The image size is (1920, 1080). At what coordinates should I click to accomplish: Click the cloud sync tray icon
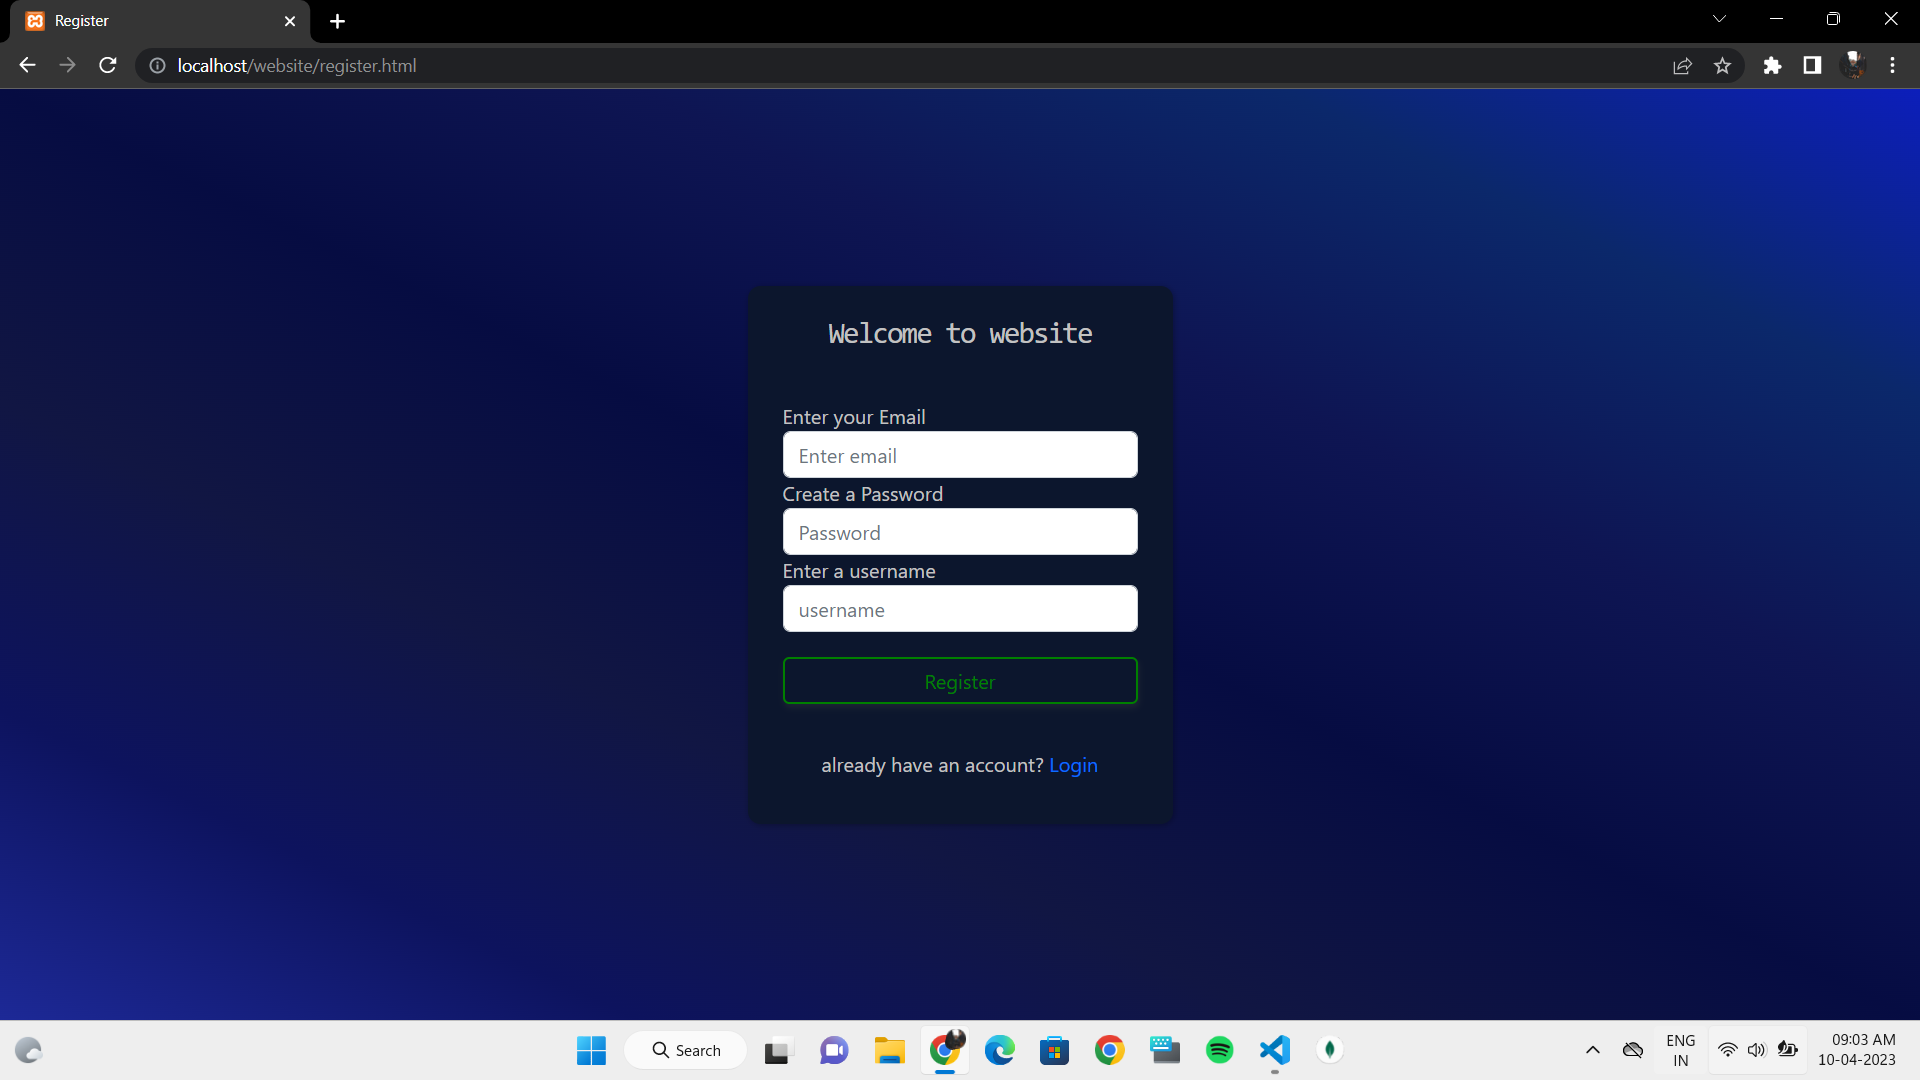1633,1050
